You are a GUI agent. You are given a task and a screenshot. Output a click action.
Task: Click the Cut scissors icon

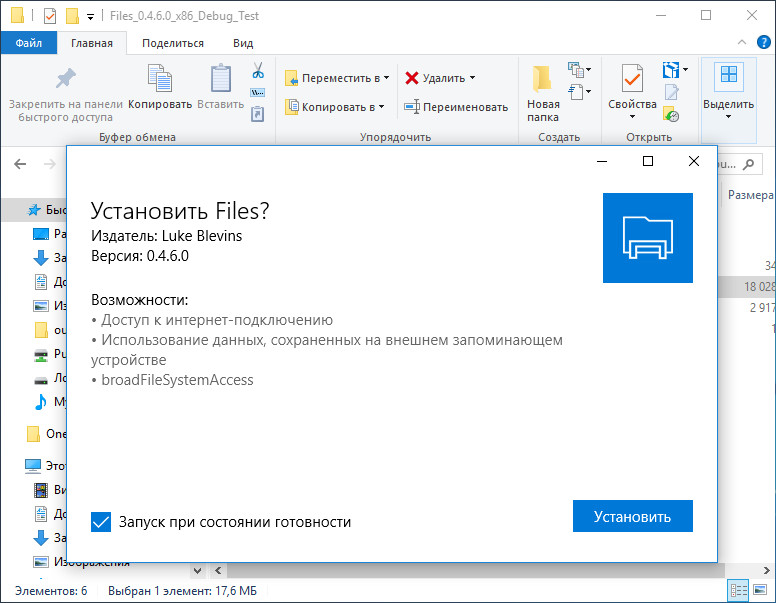point(258,70)
